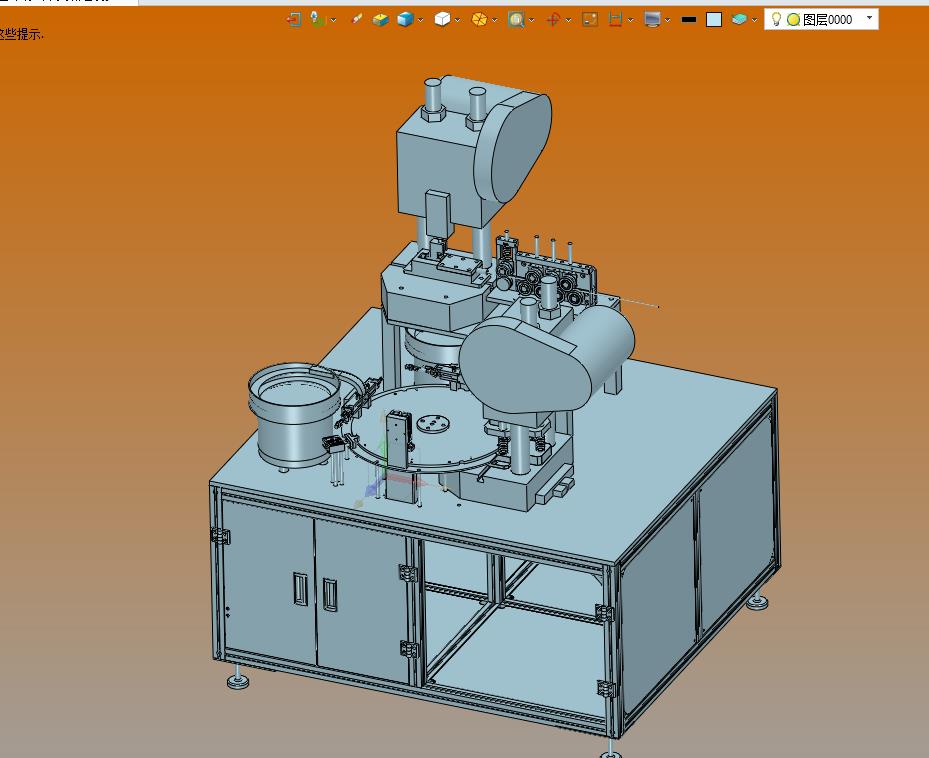Click the red crosshair target icon

[x=553, y=20]
